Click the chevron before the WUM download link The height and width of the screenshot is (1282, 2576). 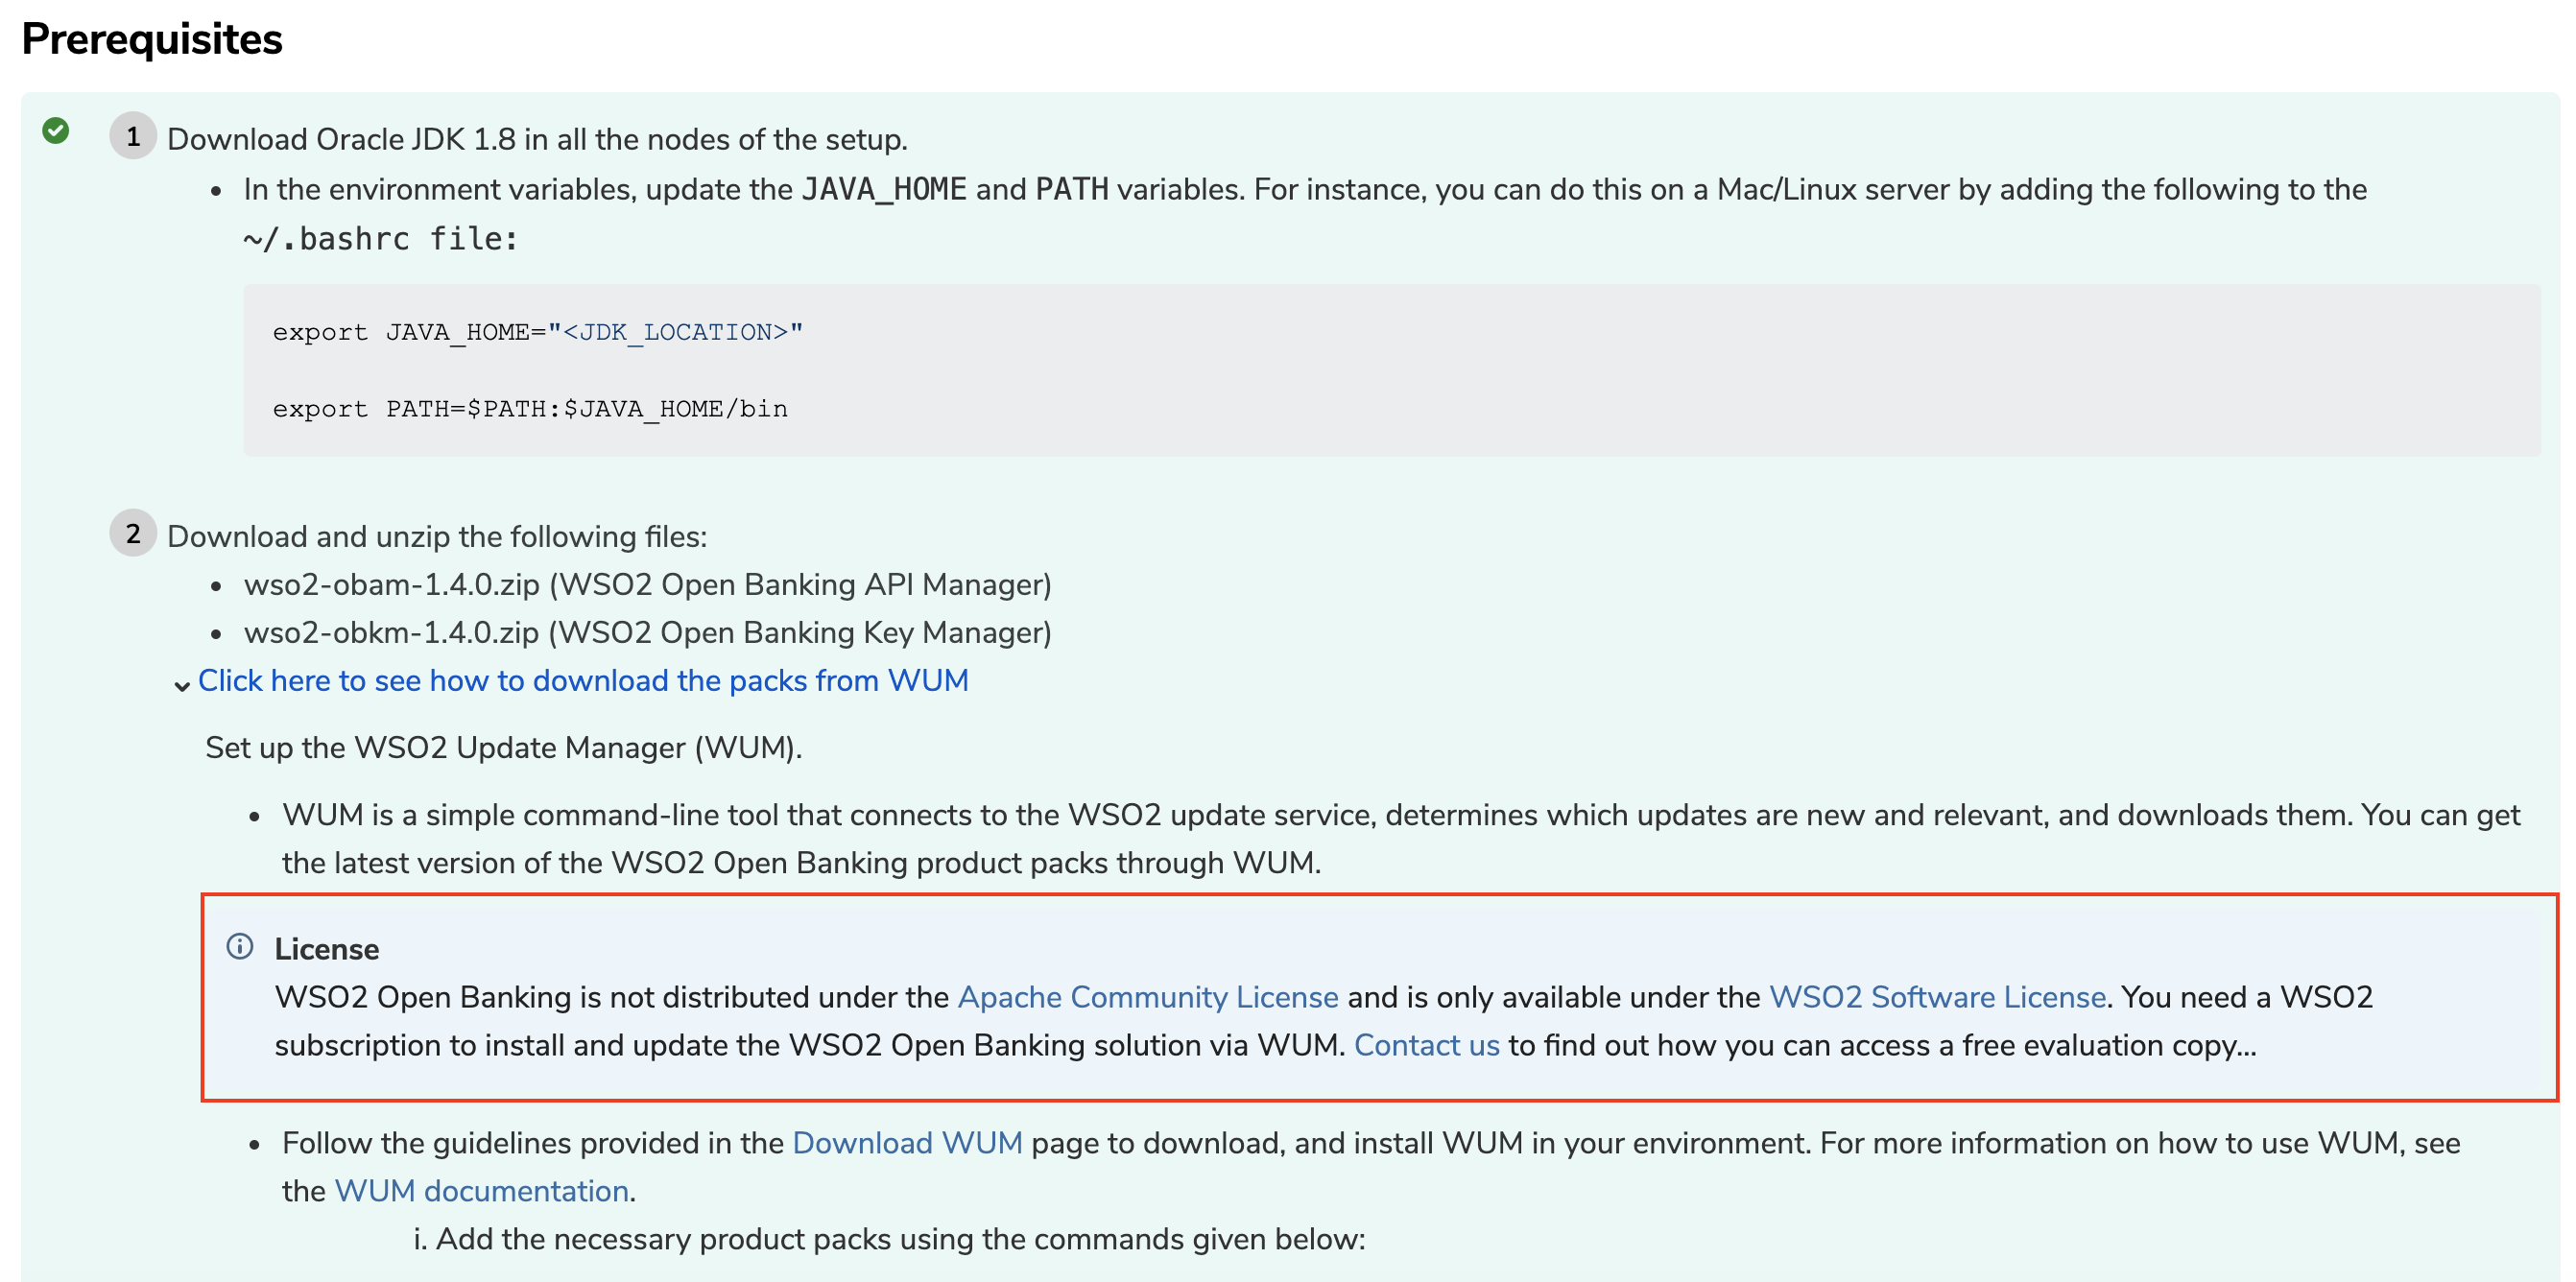pyautogui.click(x=182, y=685)
